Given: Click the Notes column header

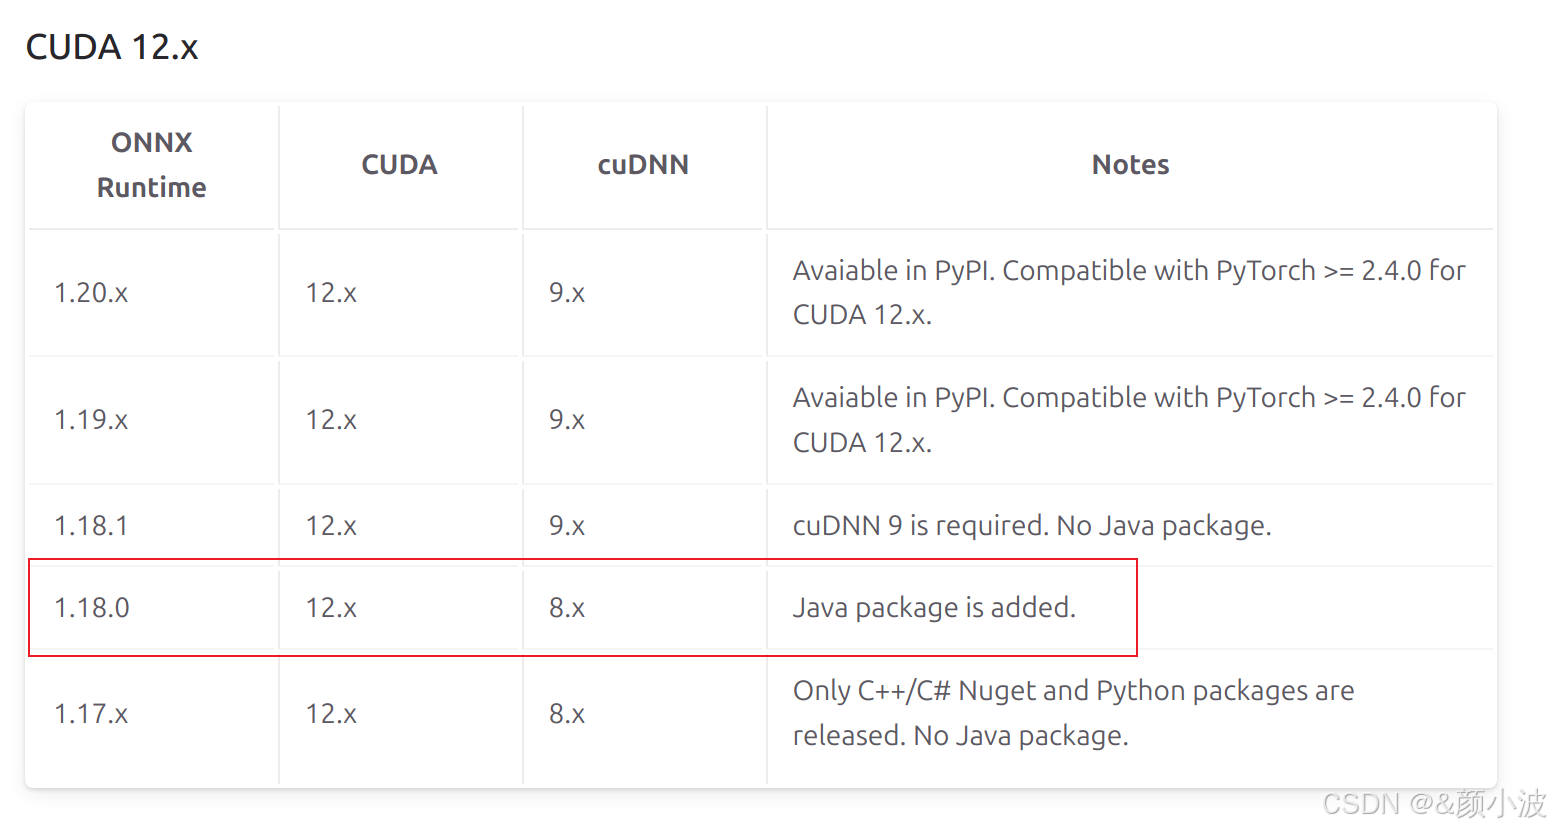Looking at the screenshot, I should [x=1129, y=164].
